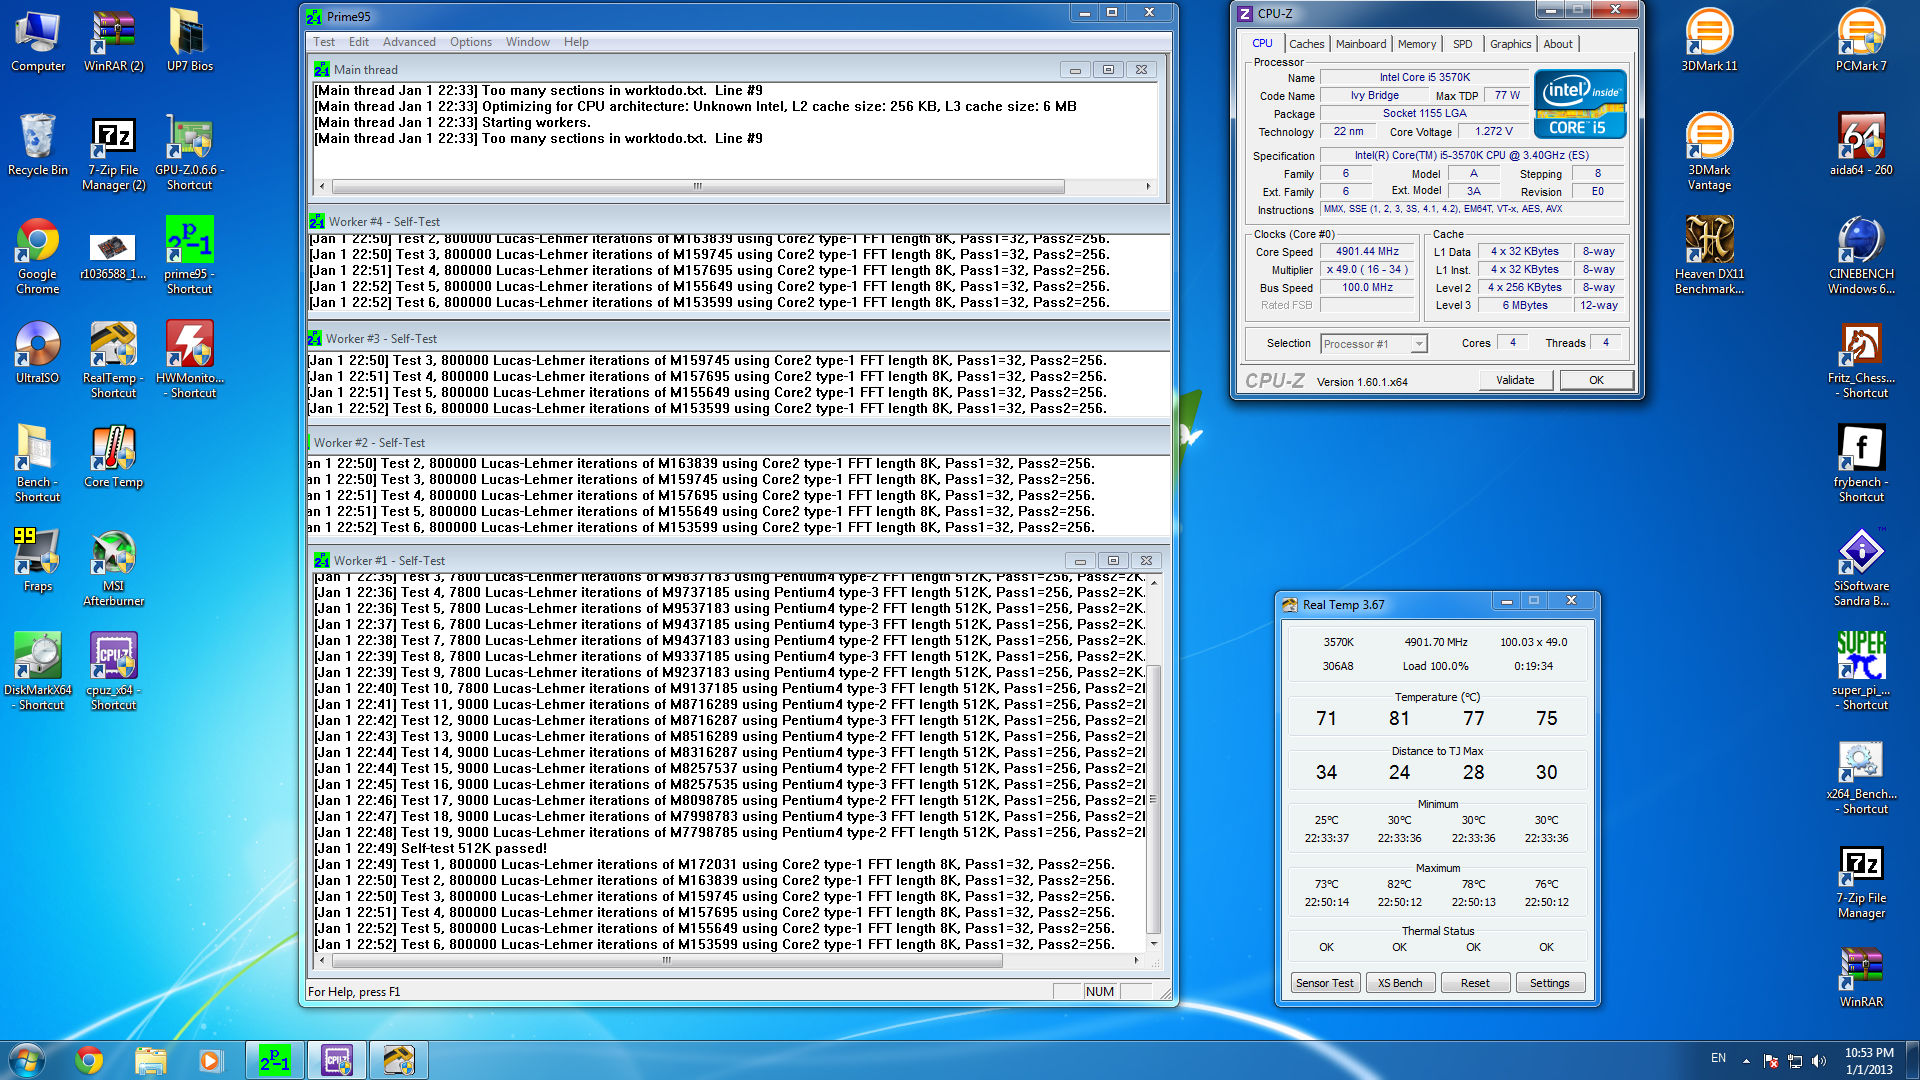Open aida64 - 260 desktop icon
The image size is (1920, 1080).
1861,146
